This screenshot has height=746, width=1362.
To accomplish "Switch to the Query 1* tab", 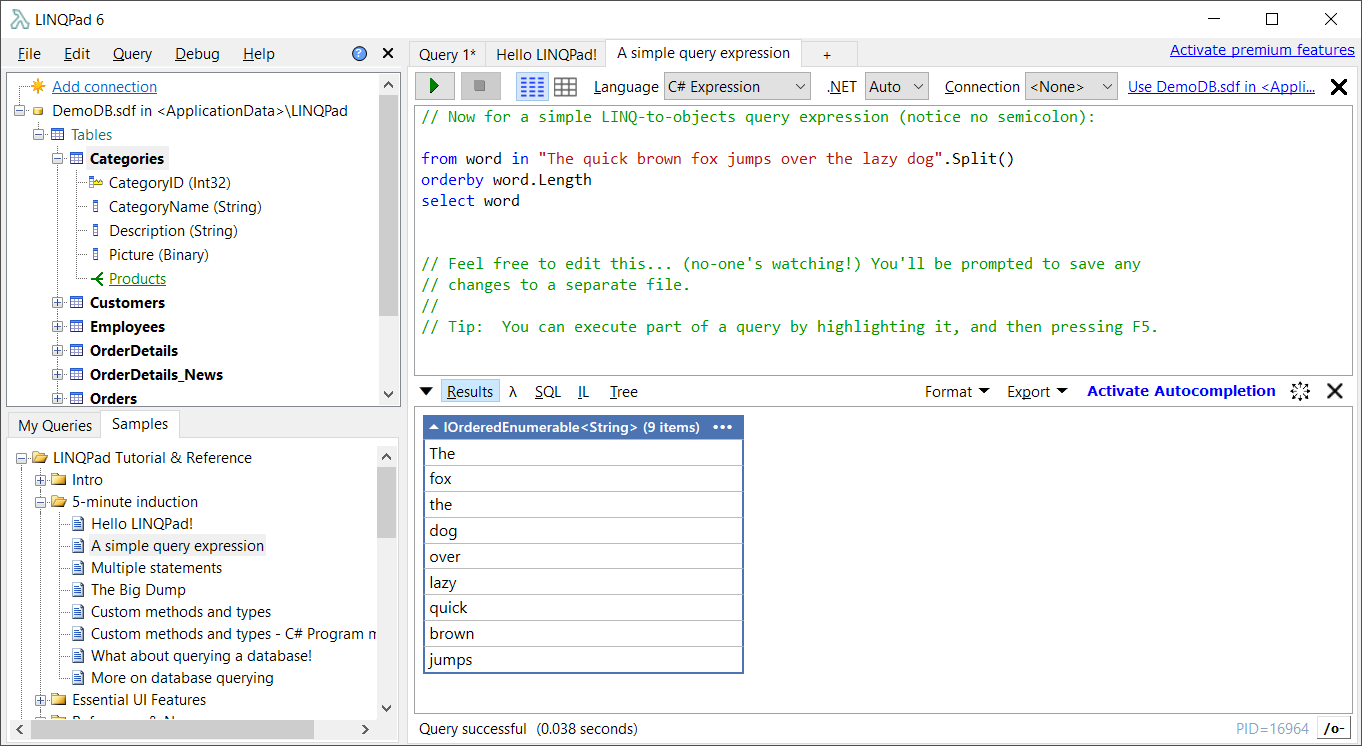I will (447, 54).
